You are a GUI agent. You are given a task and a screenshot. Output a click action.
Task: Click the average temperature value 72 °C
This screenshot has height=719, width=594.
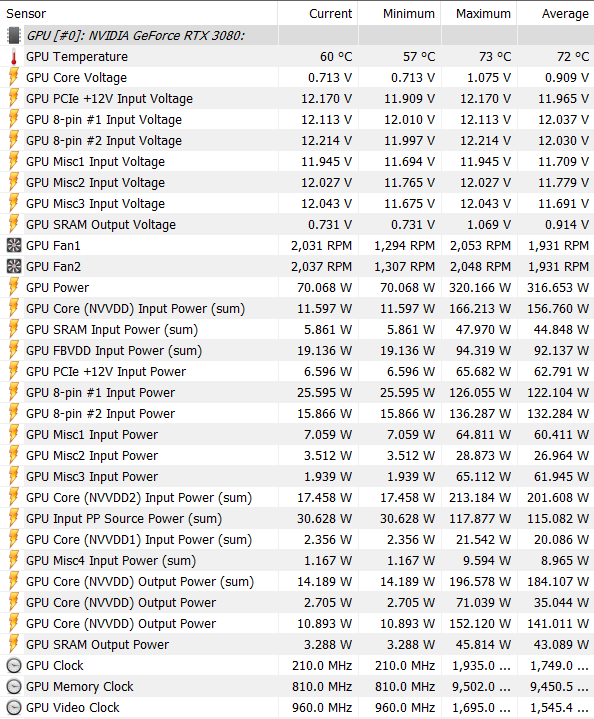coord(573,57)
